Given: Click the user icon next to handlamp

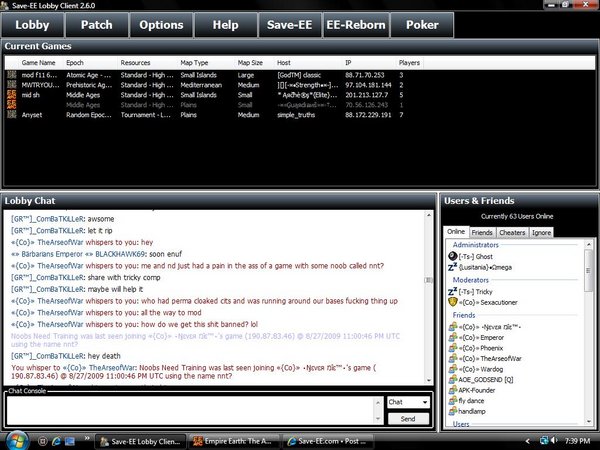Looking at the screenshot, I should pos(453,409).
